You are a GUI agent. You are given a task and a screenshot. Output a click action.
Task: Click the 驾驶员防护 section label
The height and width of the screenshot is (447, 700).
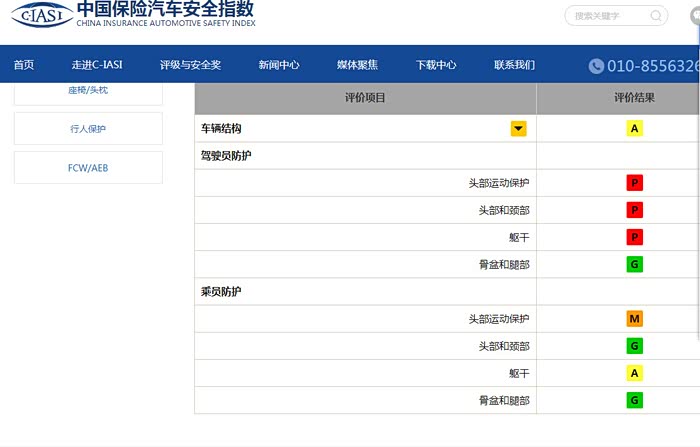pyautogui.click(x=226, y=156)
